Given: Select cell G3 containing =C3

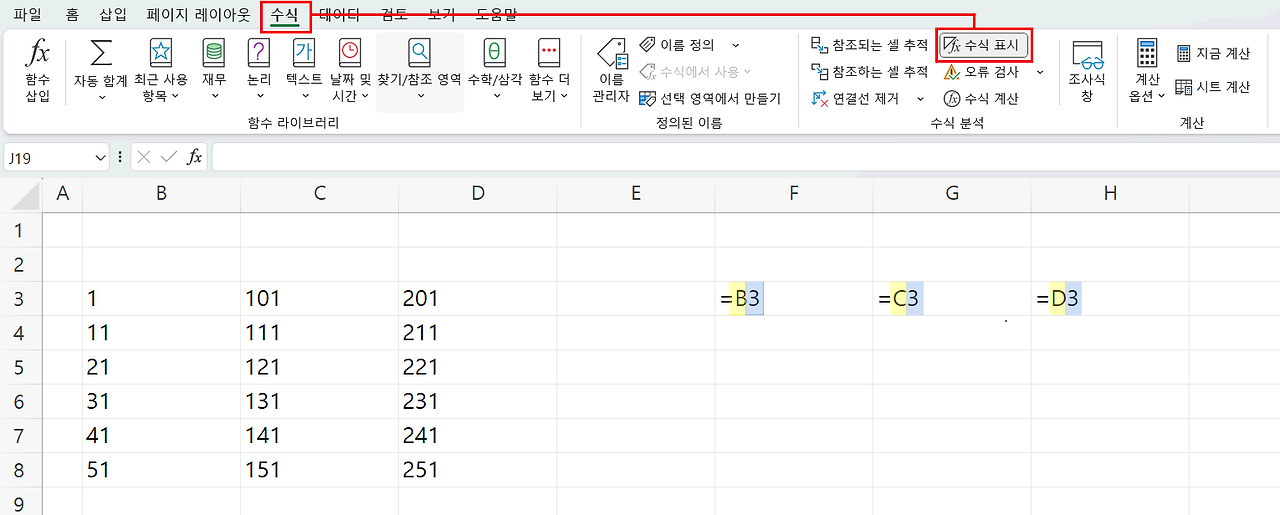Looking at the screenshot, I should click(x=952, y=299).
